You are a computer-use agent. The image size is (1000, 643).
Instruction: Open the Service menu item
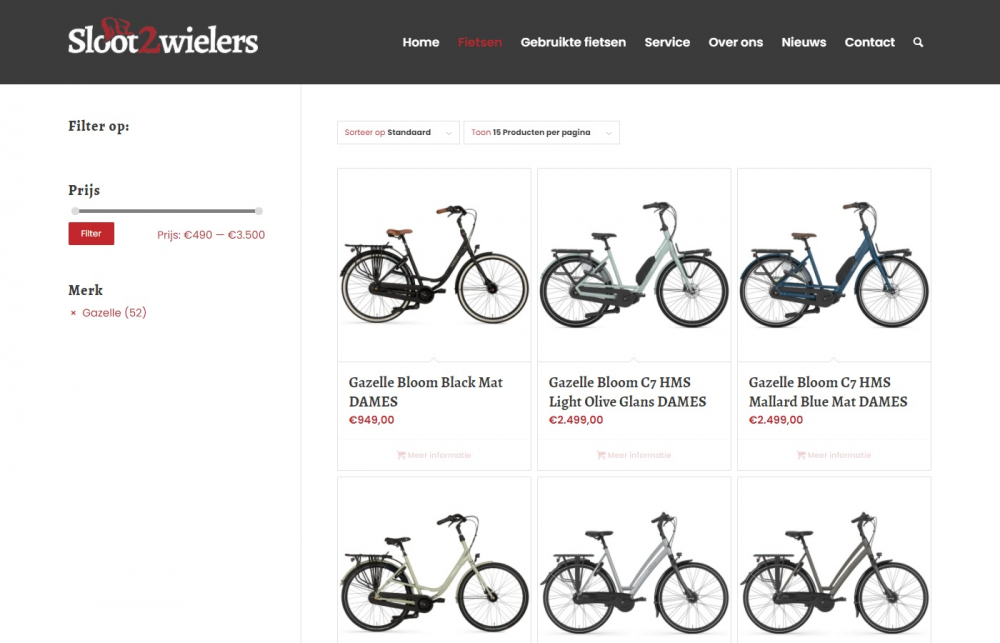[x=667, y=42]
